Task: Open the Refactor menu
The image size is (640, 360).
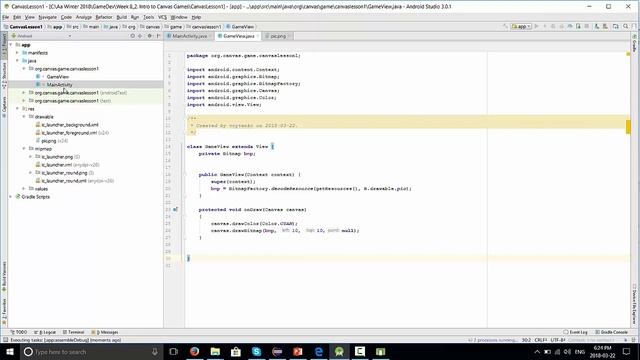Action: pyautogui.click(x=104, y=17)
